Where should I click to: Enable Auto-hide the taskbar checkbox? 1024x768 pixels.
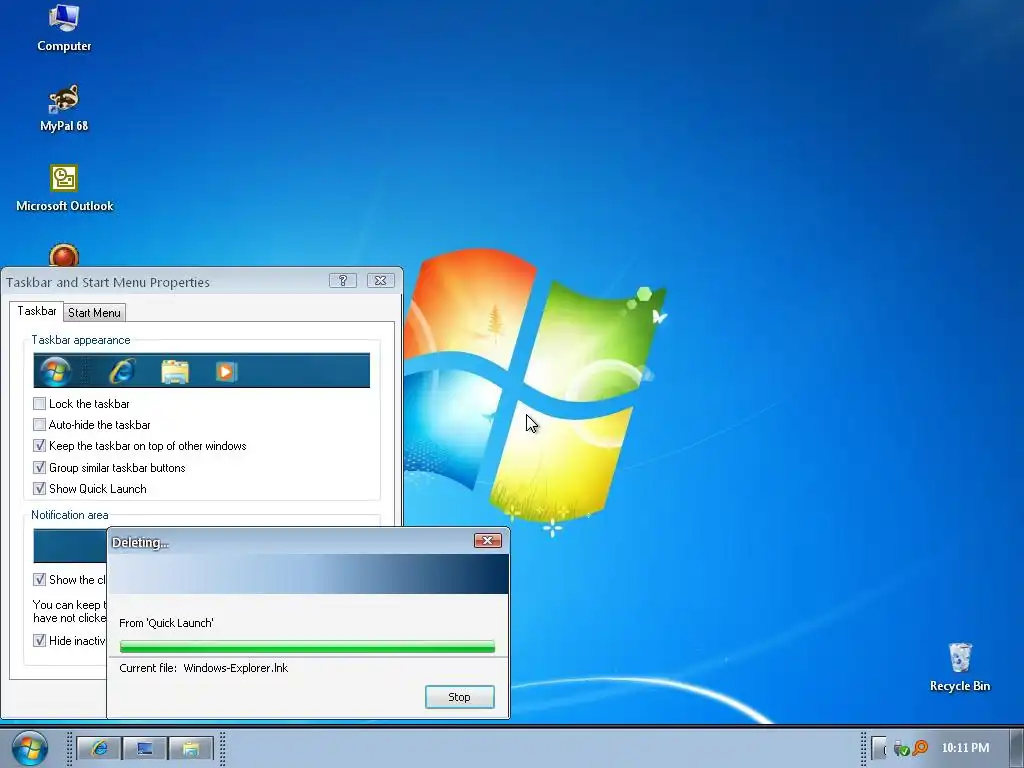point(40,424)
